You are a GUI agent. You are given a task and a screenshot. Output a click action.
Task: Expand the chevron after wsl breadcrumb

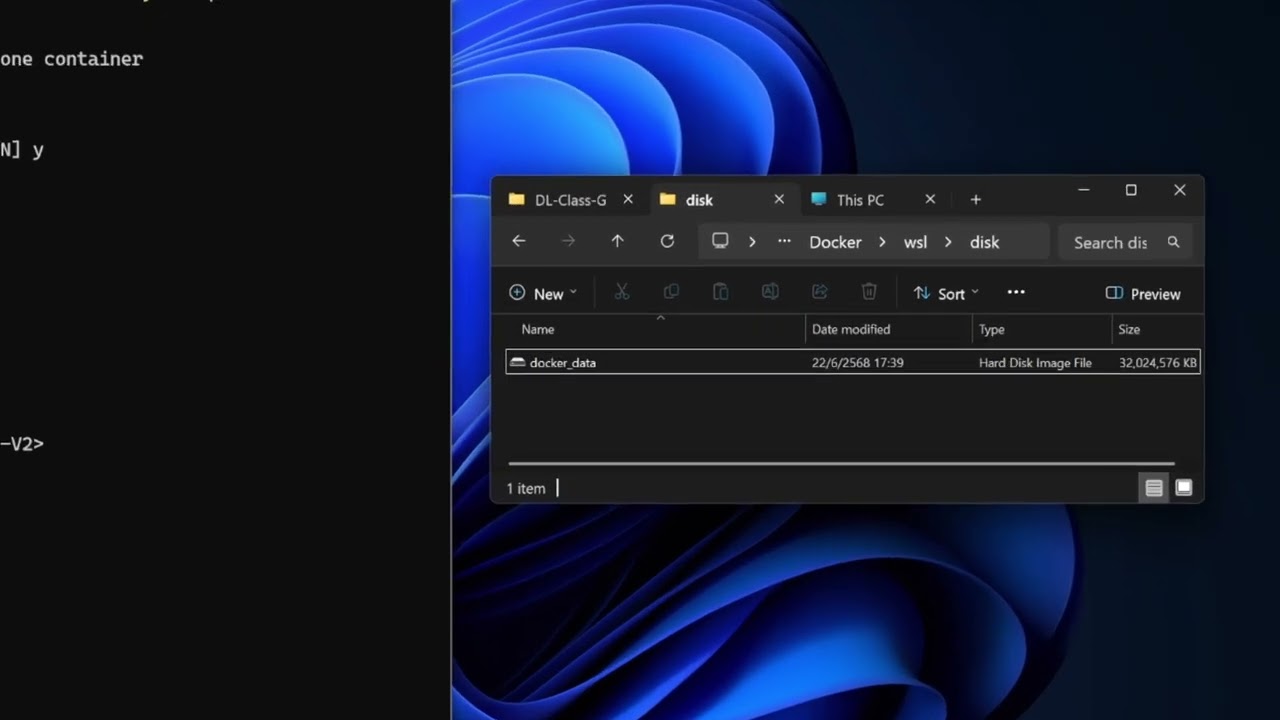948,242
